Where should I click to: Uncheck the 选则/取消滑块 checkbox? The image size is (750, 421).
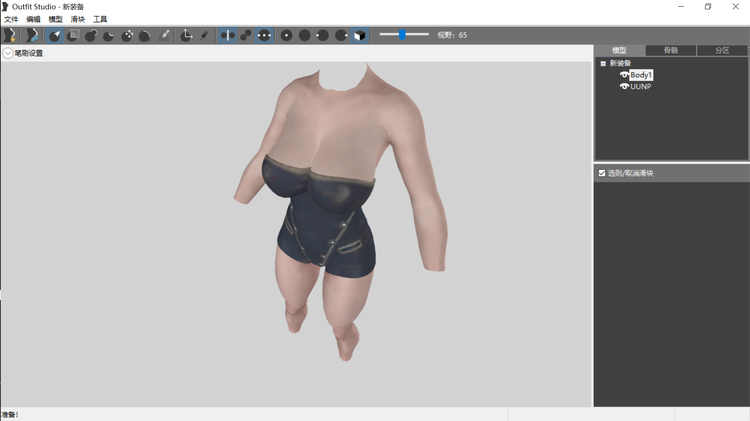602,173
